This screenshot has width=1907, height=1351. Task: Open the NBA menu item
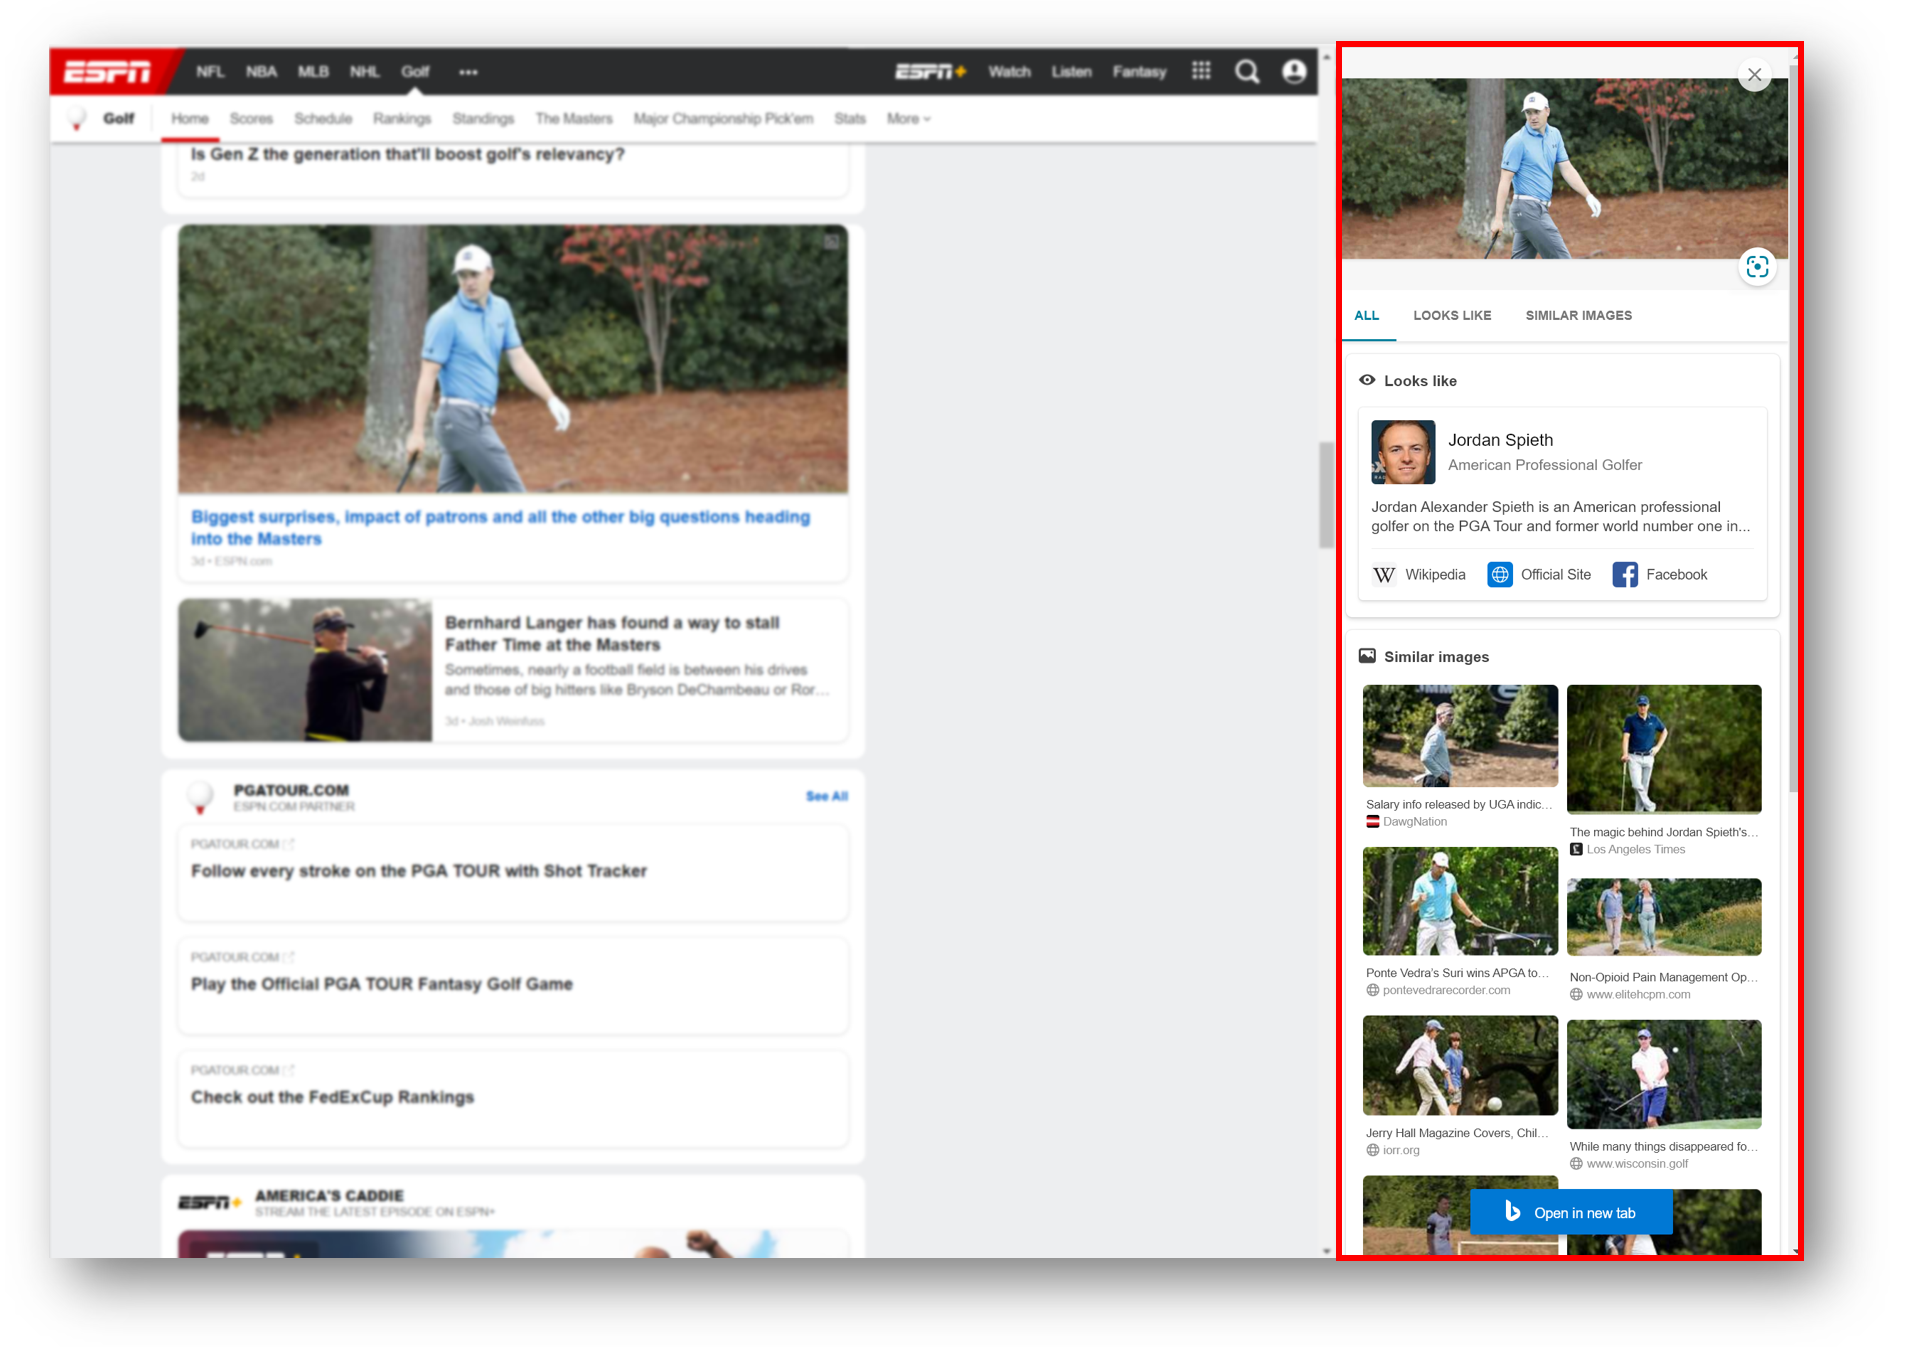(x=262, y=72)
